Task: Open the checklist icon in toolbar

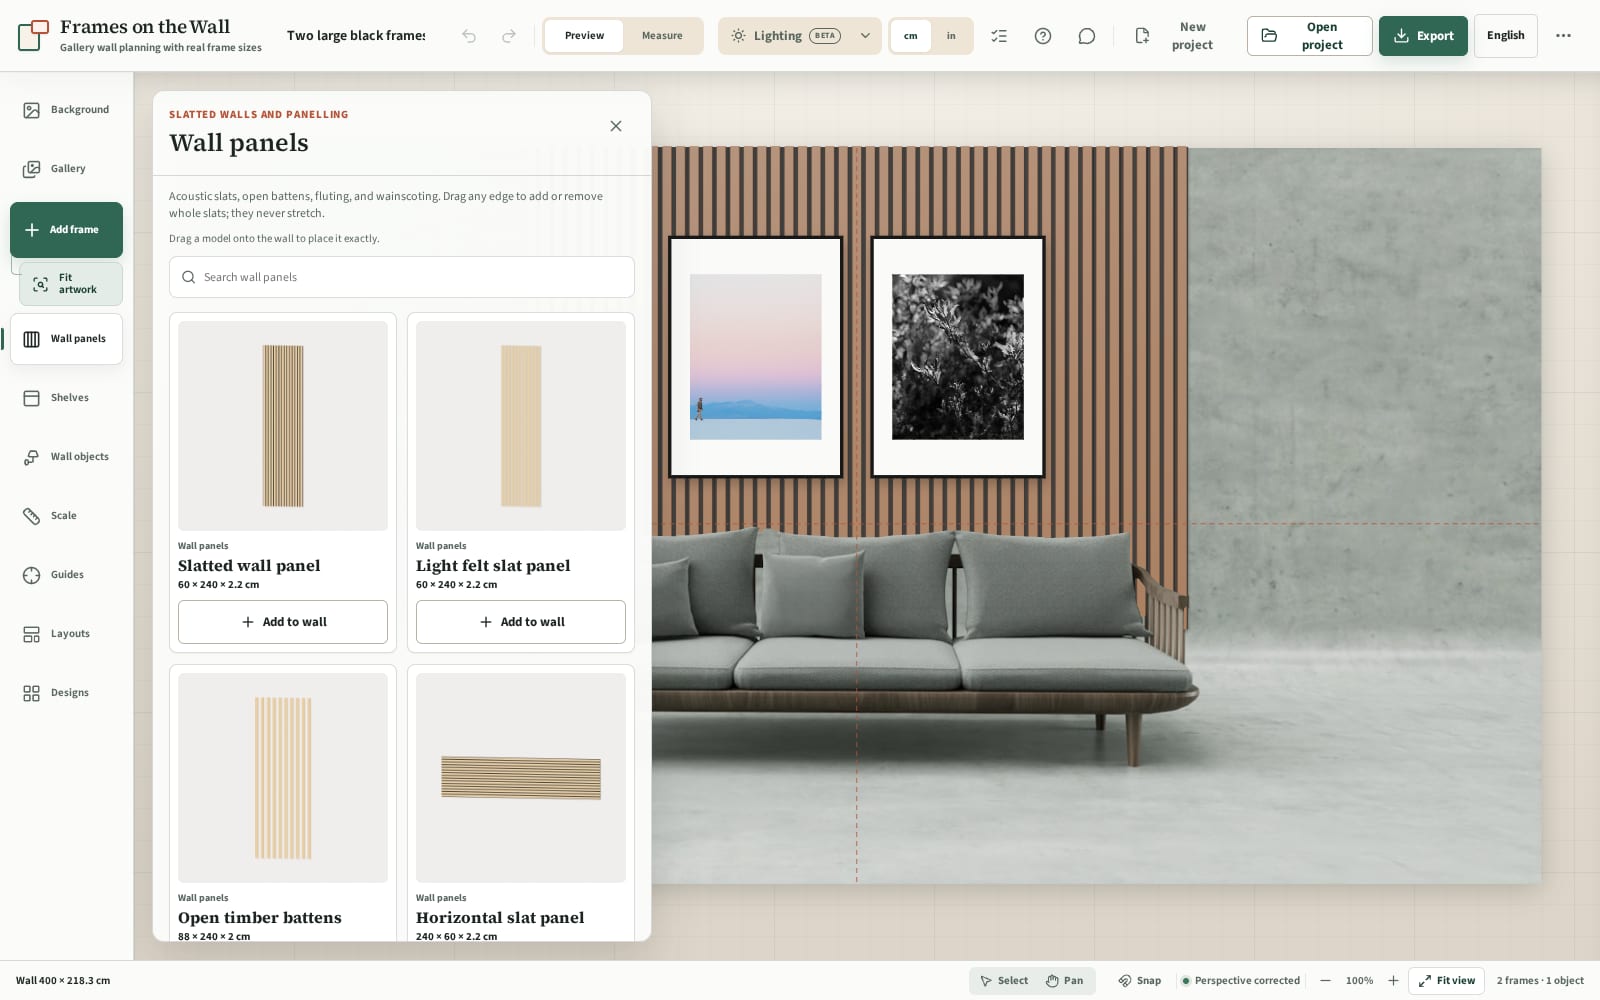Action: pos(999,36)
